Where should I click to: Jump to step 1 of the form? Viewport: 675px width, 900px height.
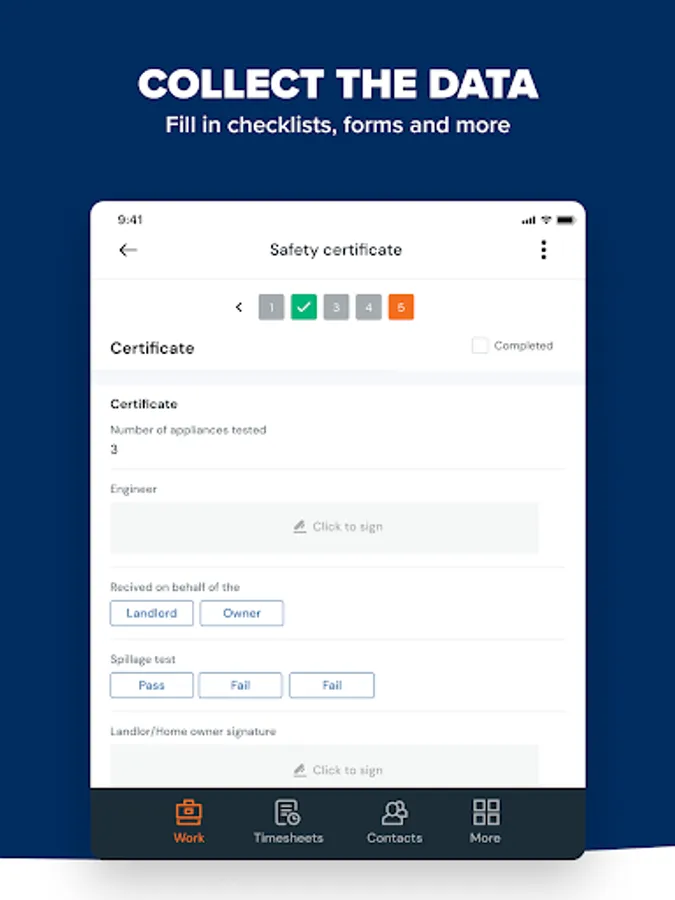[271, 307]
